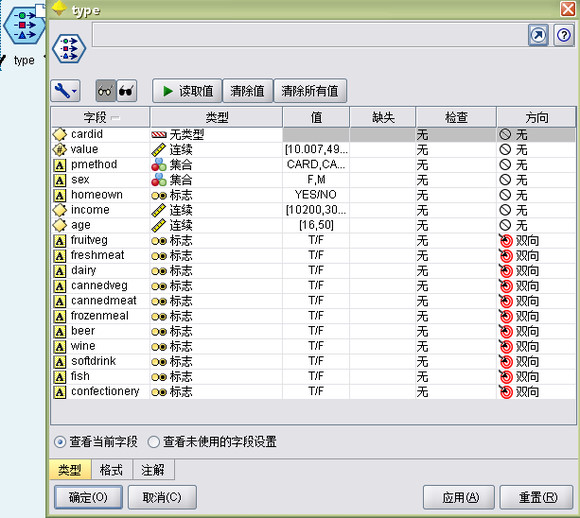This screenshot has height=518, width=580.
Task: Select 查看未使用的字段设置 radio button
Action: [x=154, y=442]
